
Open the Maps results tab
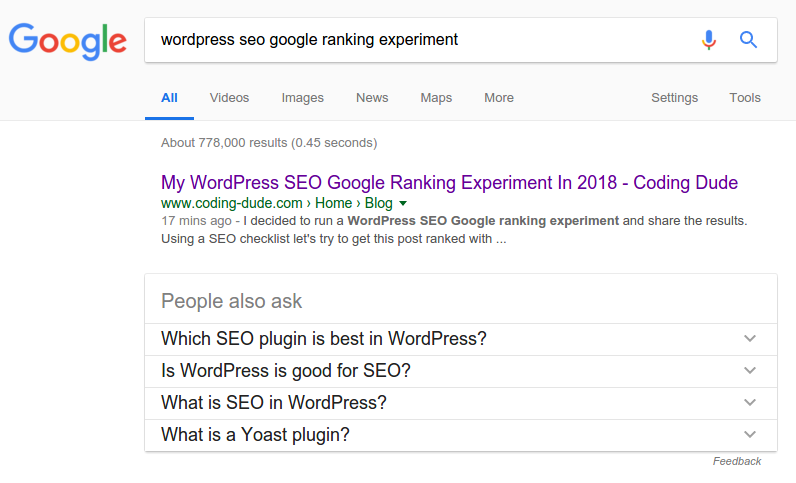point(436,98)
